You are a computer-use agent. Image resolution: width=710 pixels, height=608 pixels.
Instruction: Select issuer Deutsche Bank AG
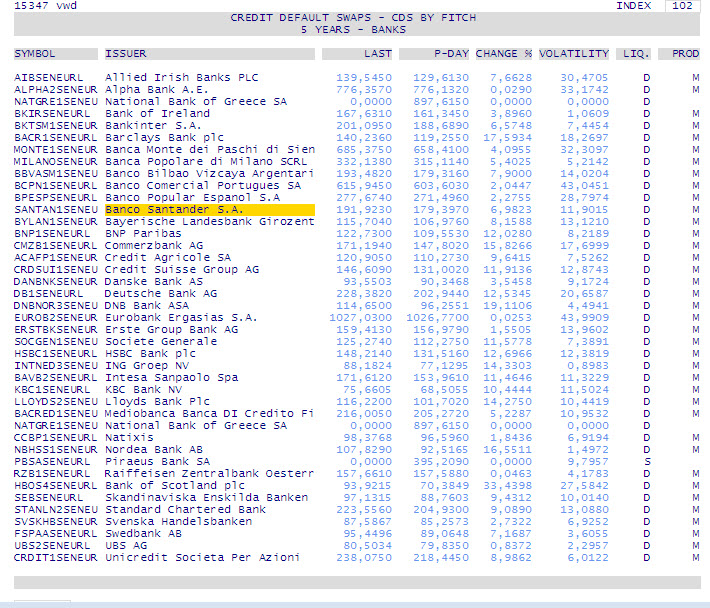pyautogui.click(x=161, y=293)
